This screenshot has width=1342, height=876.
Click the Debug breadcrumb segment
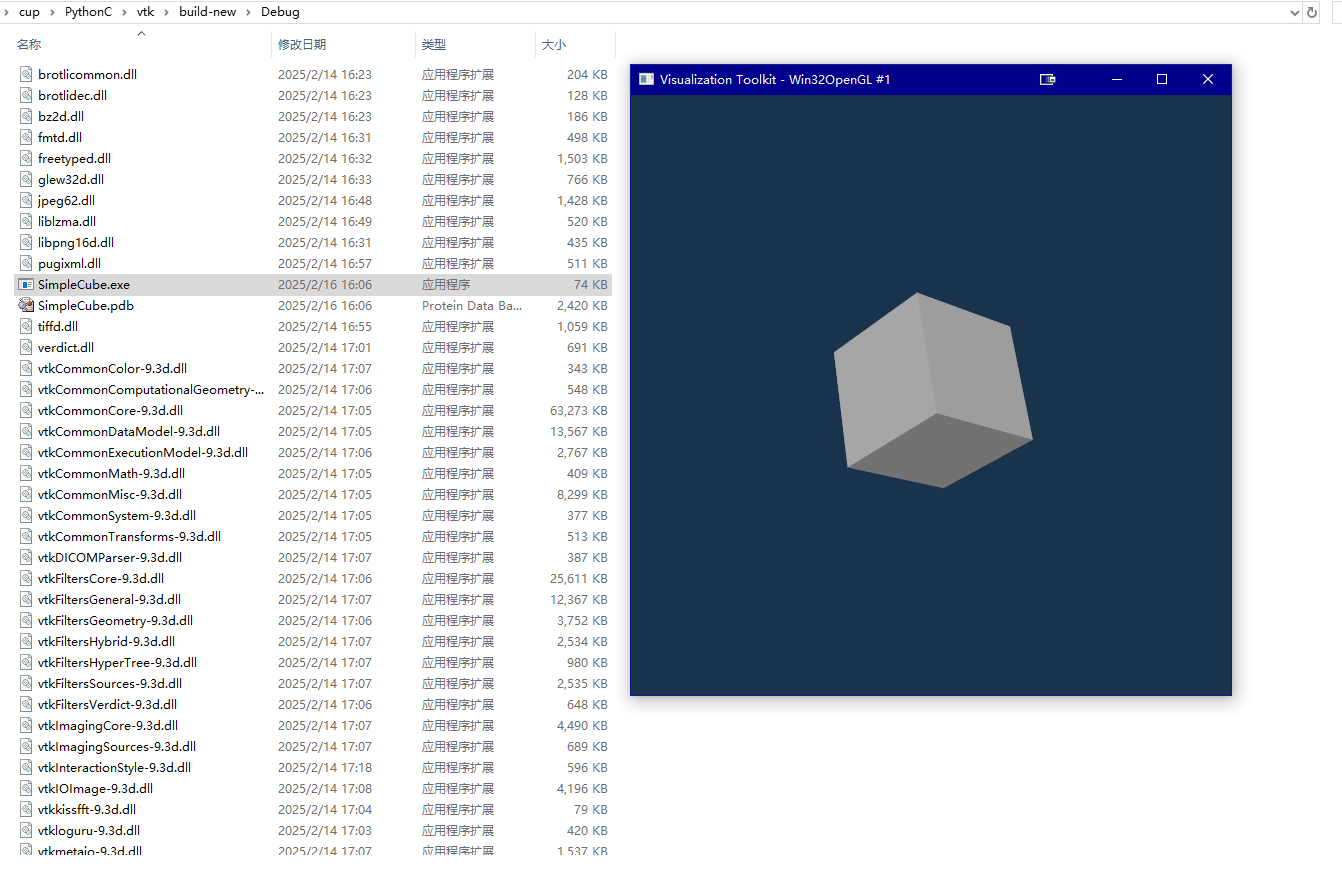280,12
